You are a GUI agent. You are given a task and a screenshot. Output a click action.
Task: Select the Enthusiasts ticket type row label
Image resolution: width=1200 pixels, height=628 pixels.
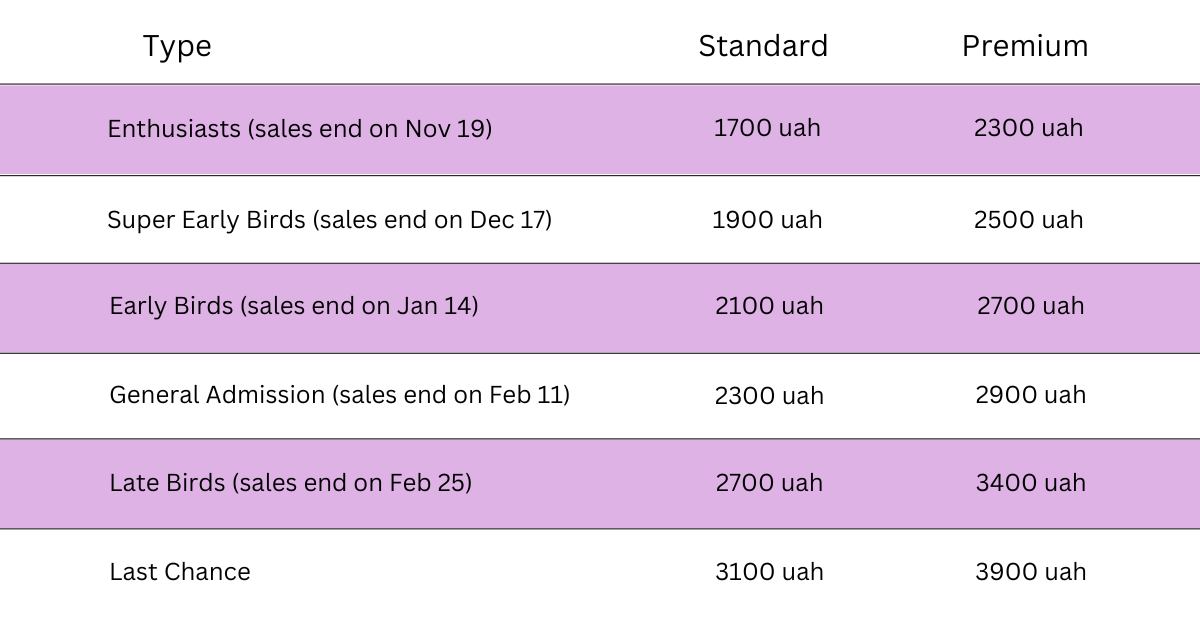click(300, 129)
